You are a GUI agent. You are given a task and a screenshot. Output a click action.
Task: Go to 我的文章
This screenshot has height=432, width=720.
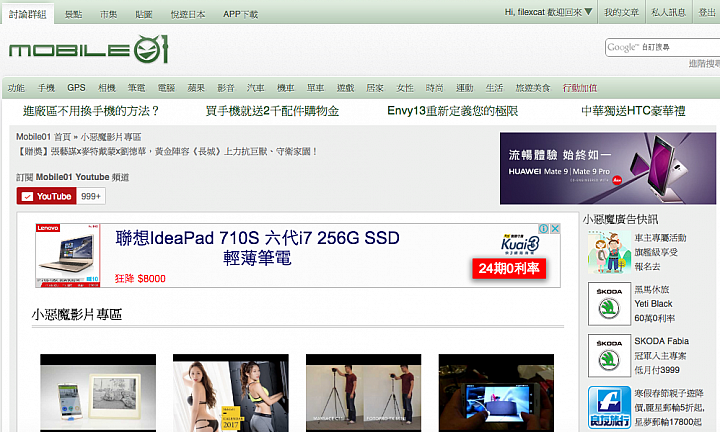coord(621,12)
